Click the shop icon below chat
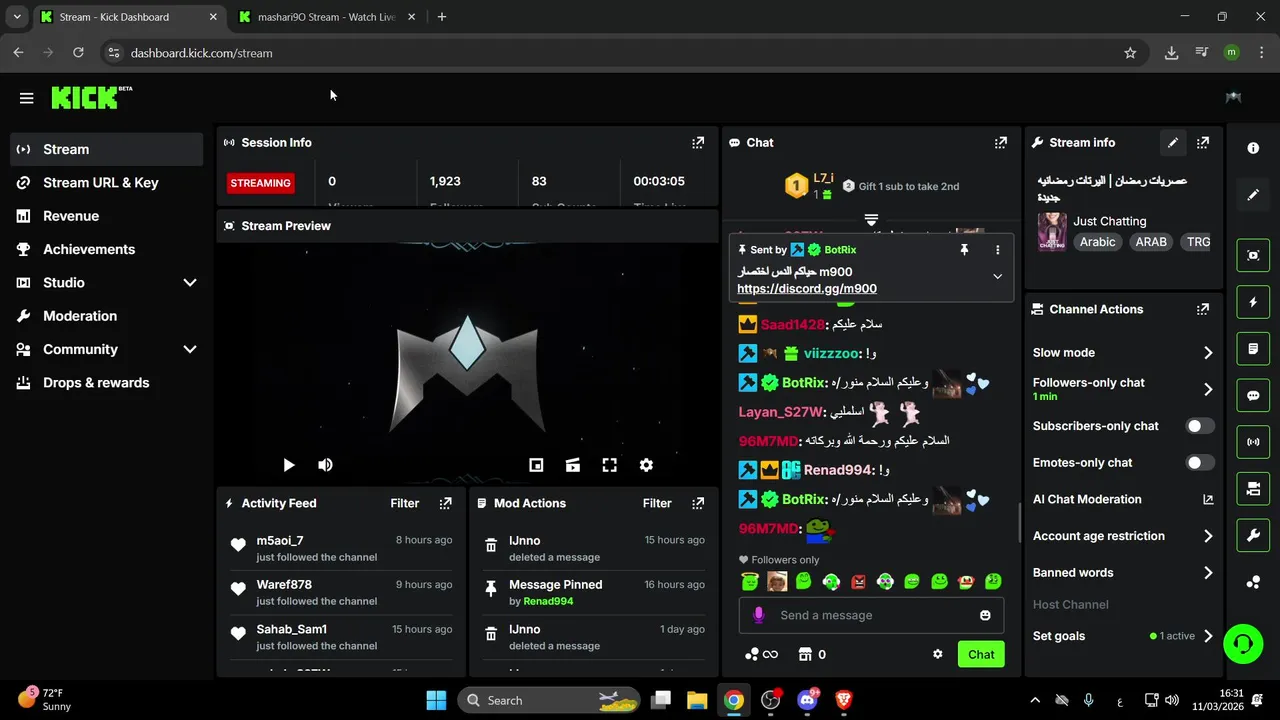This screenshot has width=1280, height=720. tap(805, 654)
